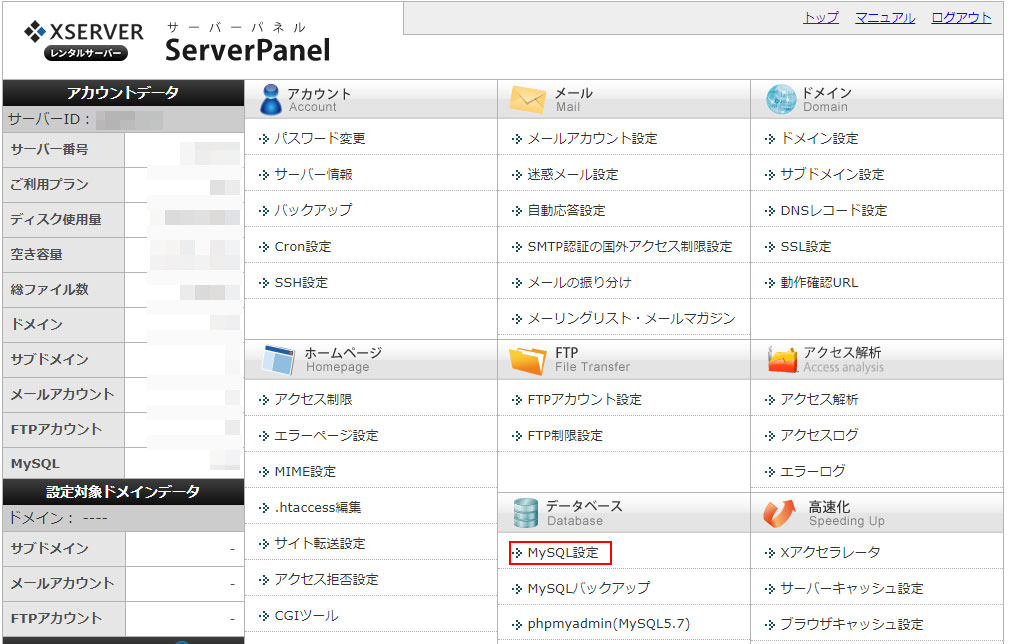Open FTP制限設定

point(565,436)
